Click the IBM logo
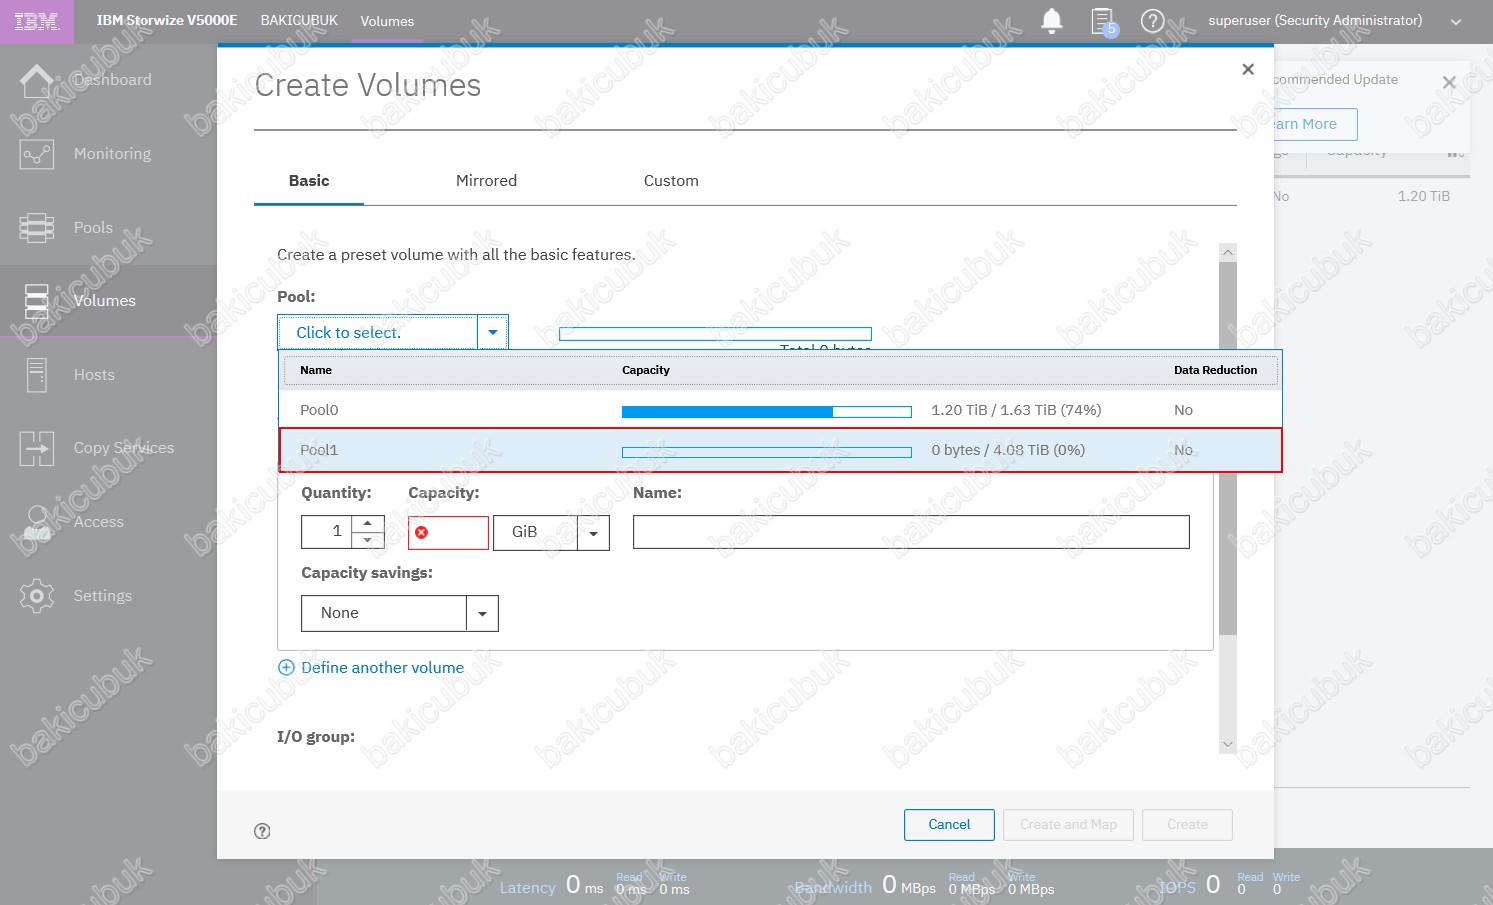This screenshot has height=905, width=1493. pyautogui.click(x=37, y=21)
